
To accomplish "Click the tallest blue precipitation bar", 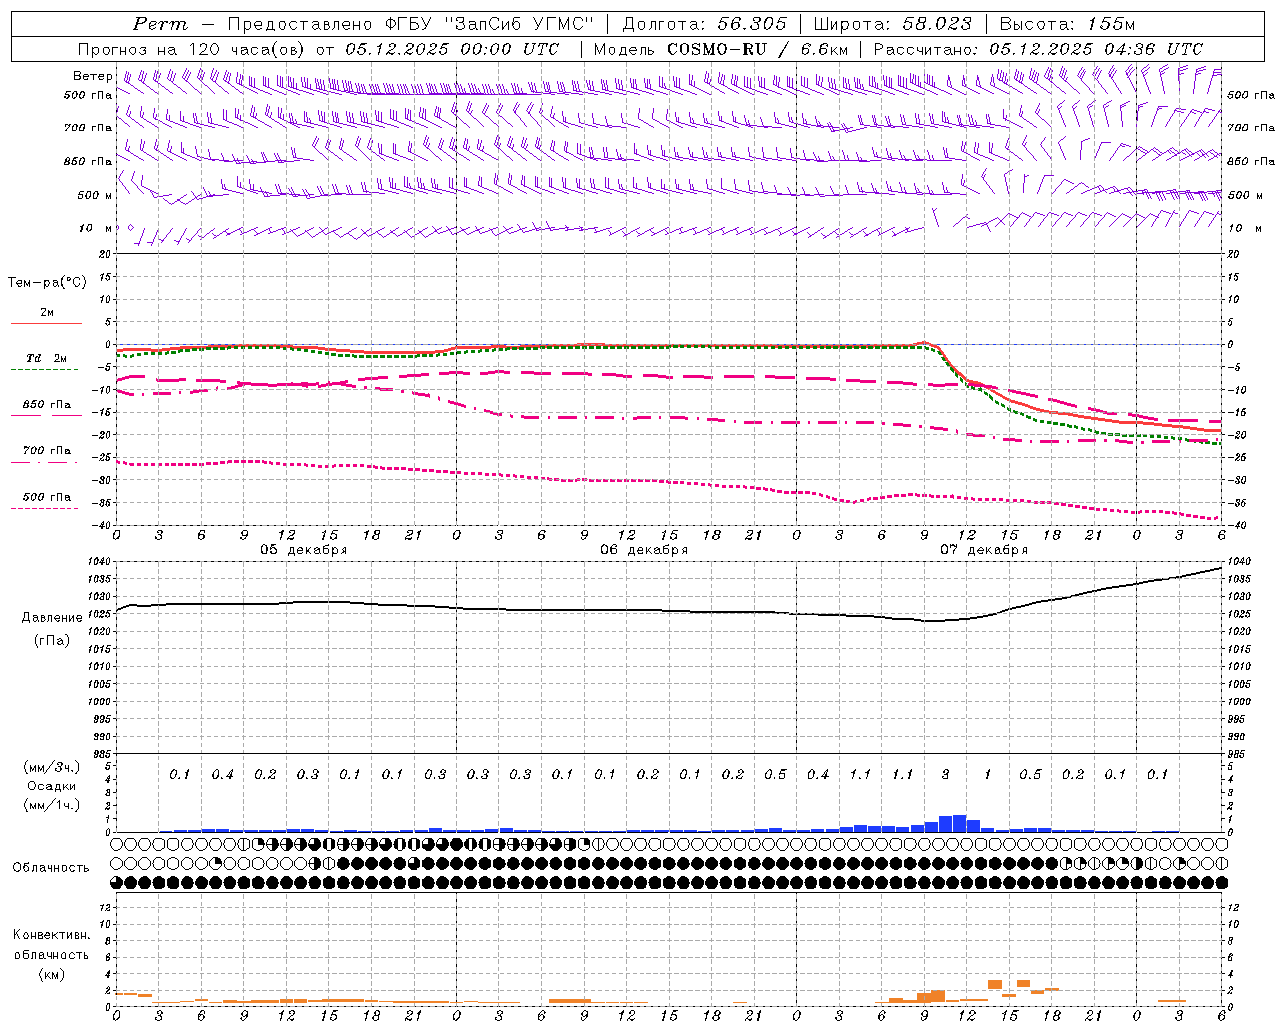I will click(959, 823).
